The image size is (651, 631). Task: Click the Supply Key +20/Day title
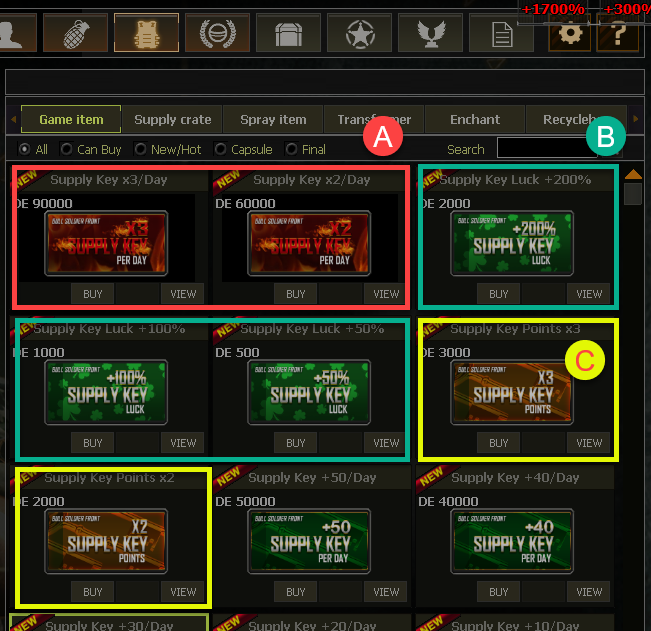pyautogui.click(x=312, y=625)
